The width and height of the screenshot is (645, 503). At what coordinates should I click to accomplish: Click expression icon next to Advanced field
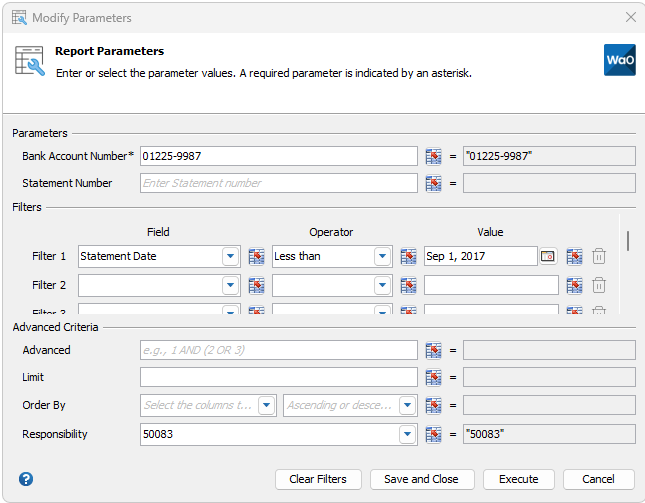tap(433, 350)
